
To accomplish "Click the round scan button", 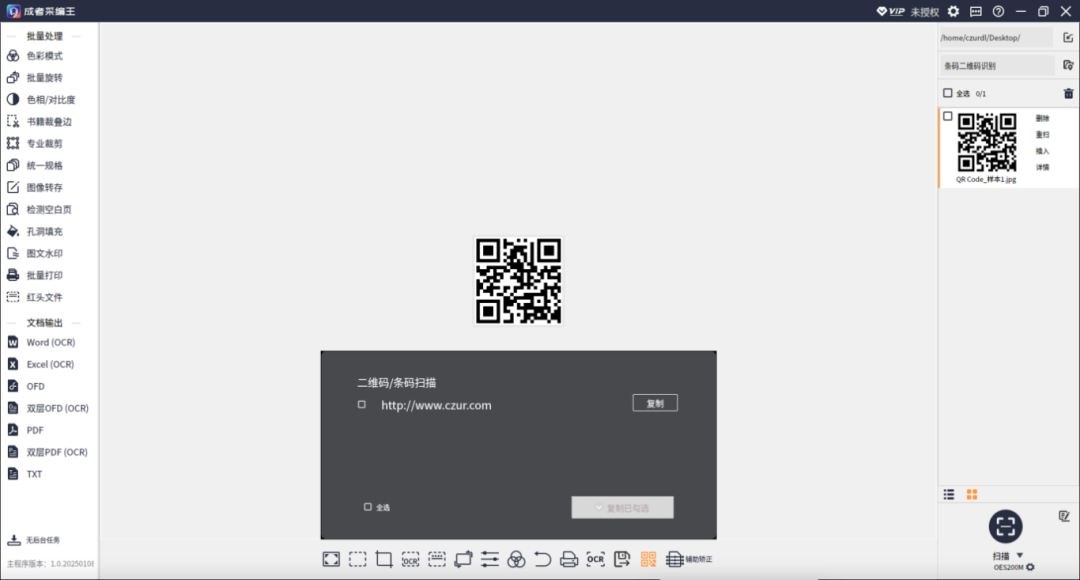I will pyautogui.click(x=1006, y=526).
